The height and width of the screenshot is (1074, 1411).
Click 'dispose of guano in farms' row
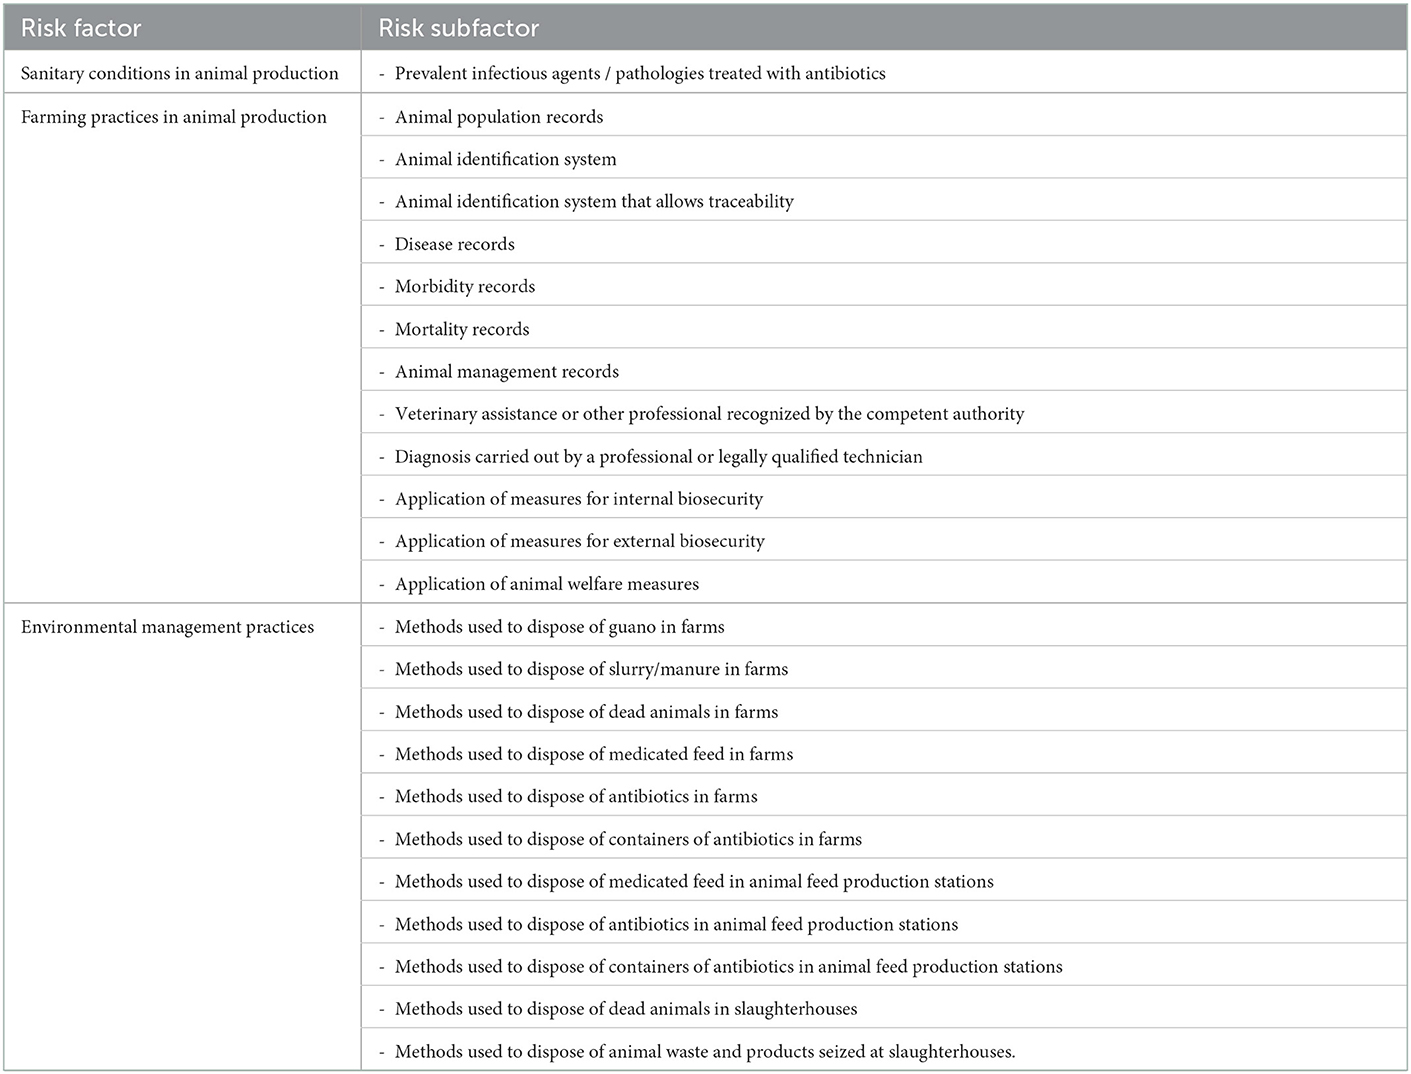click(884, 626)
